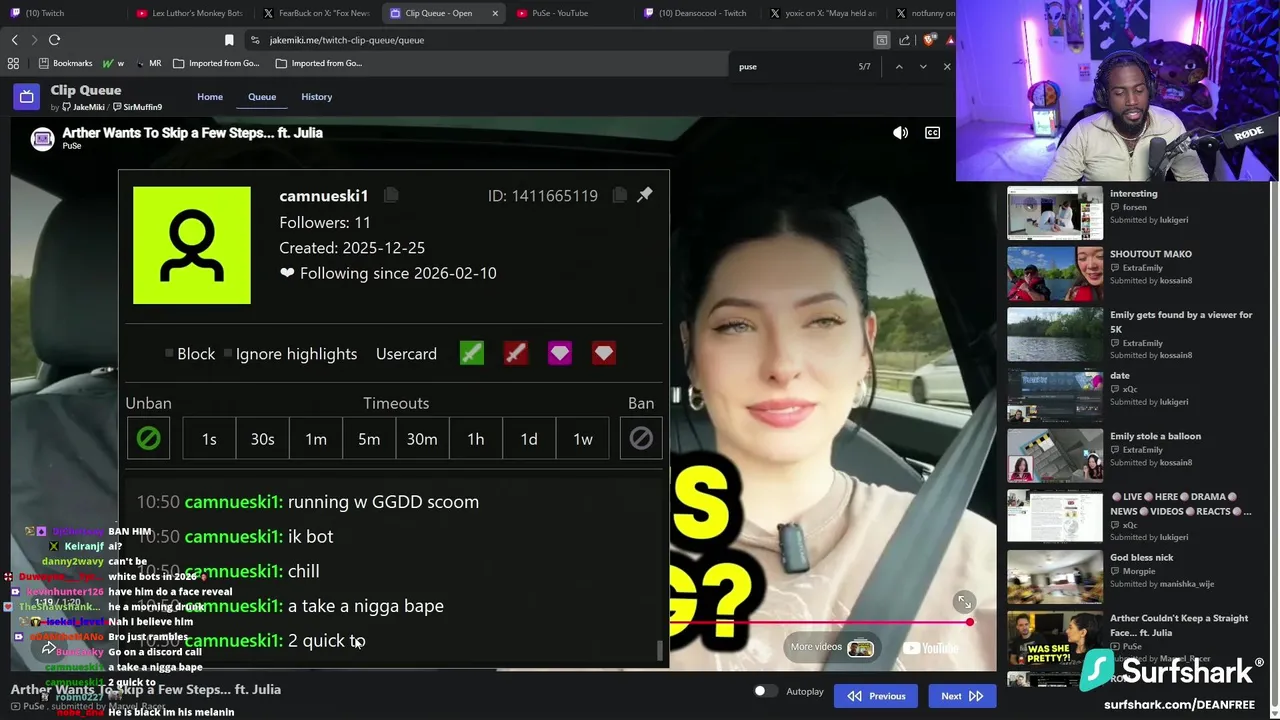1280x720 pixels.
Task: Pin the user card with the pin icon
Action: [x=645, y=194]
